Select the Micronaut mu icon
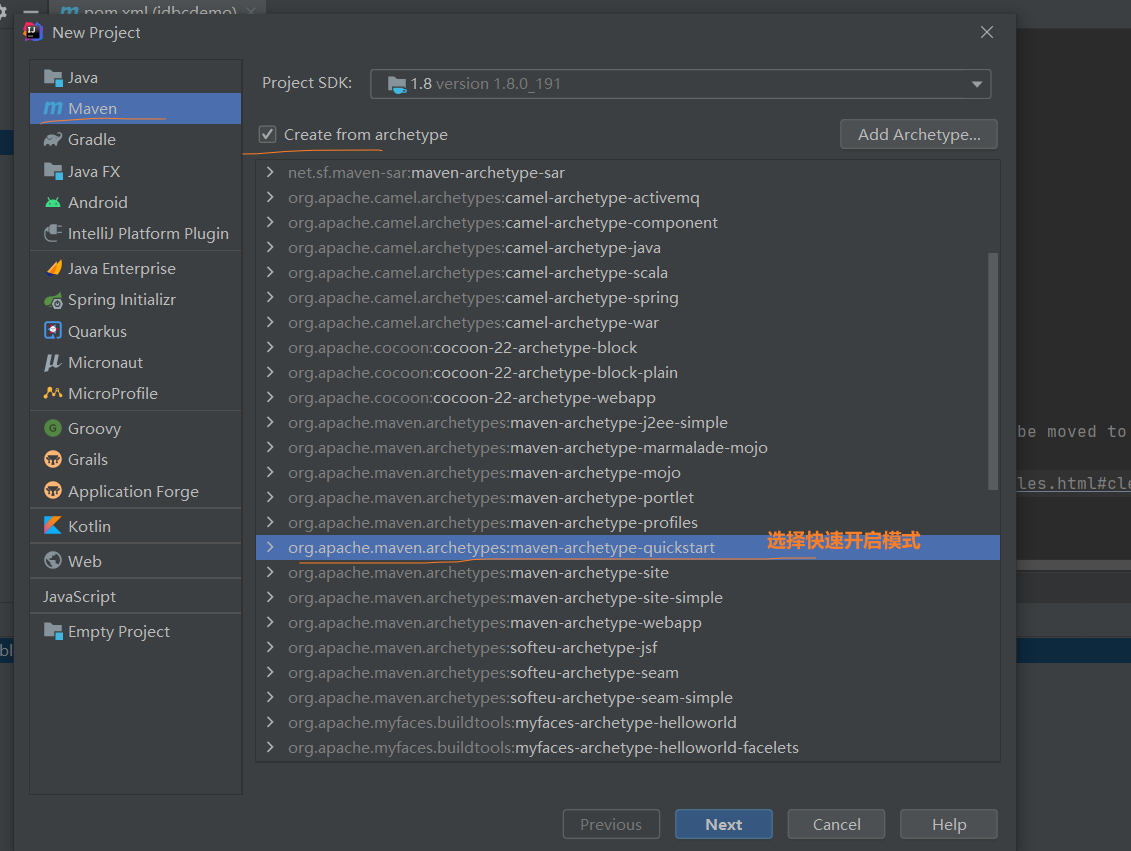The height and width of the screenshot is (851, 1131). click(53, 362)
